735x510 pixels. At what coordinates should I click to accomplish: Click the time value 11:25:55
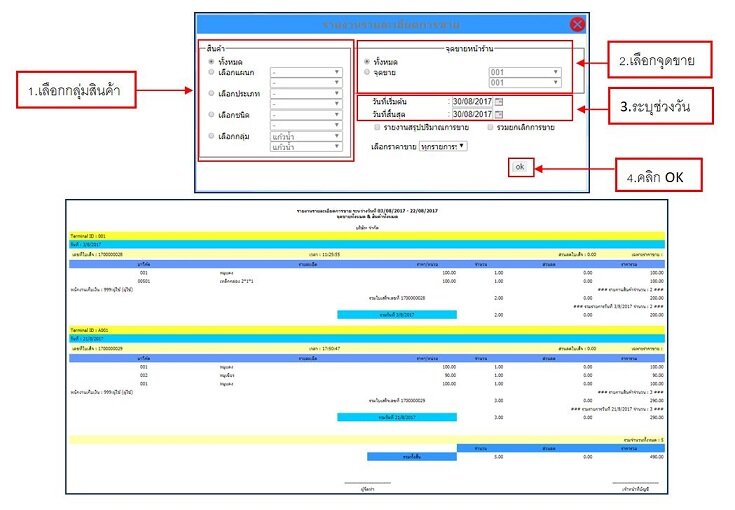(x=331, y=255)
